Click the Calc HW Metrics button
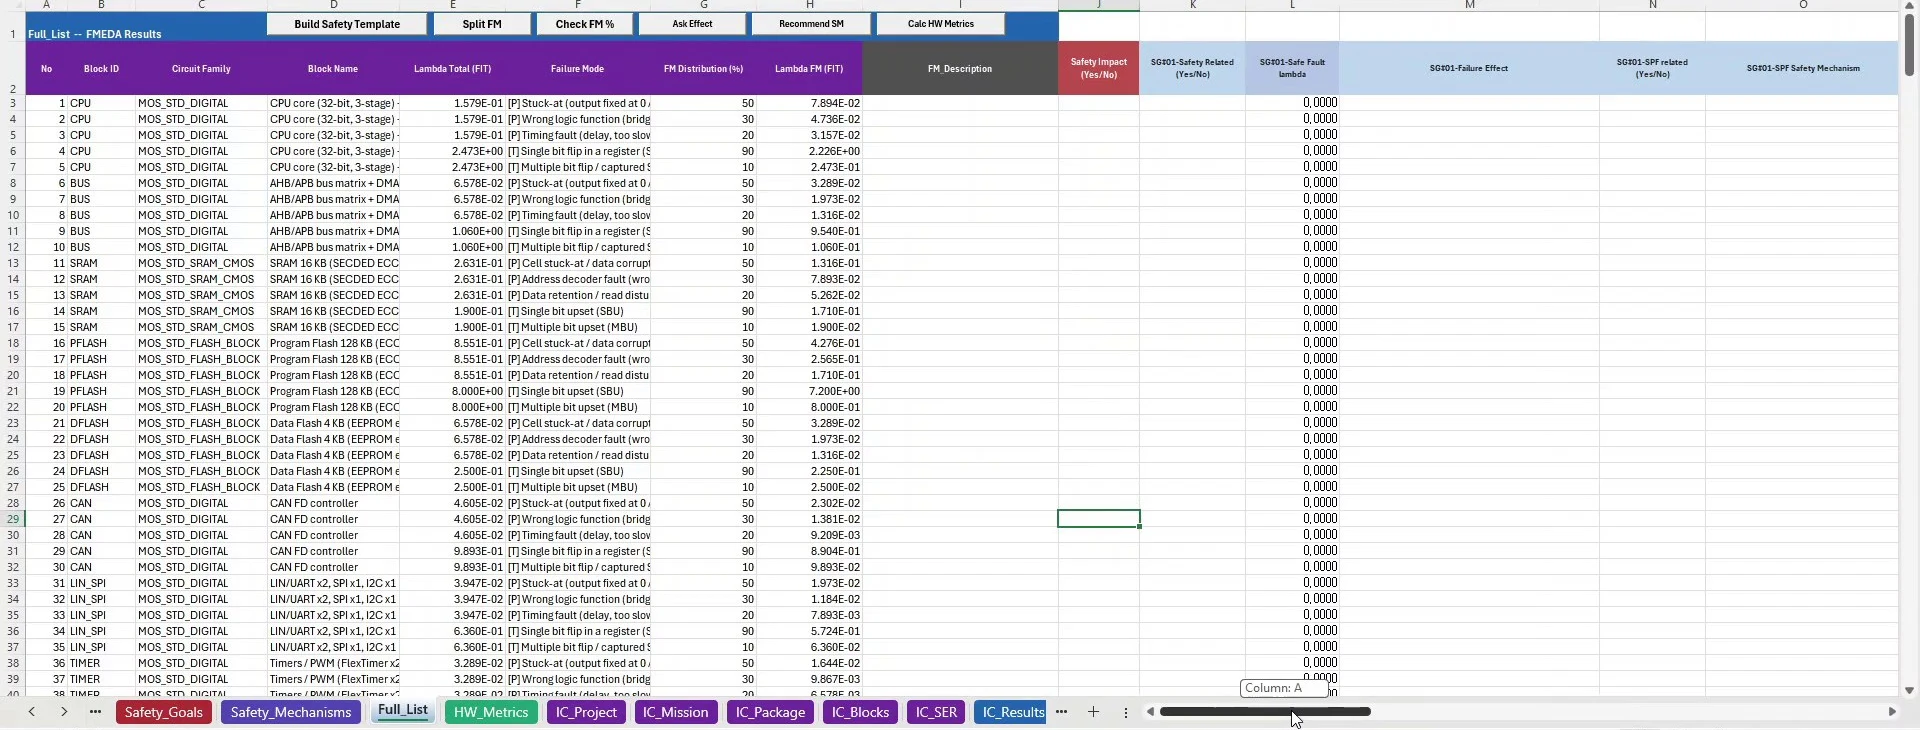Image resolution: width=1920 pixels, height=730 pixels. pyautogui.click(x=940, y=24)
